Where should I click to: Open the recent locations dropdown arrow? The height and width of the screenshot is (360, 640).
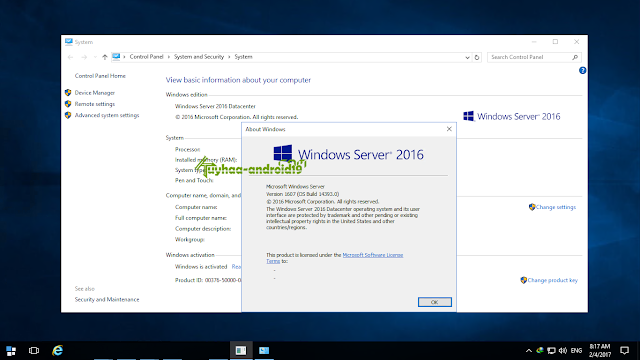click(95, 57)
